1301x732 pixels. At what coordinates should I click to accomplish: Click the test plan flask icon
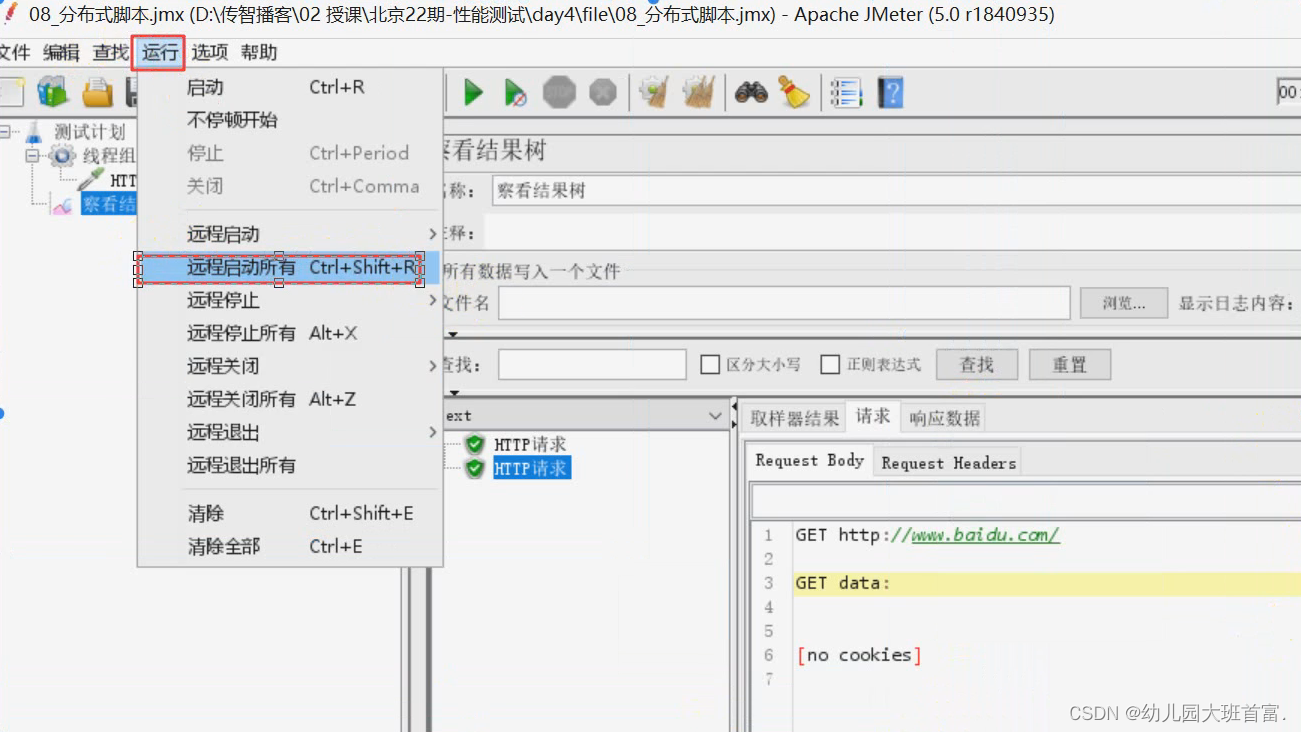pos(35,131)
